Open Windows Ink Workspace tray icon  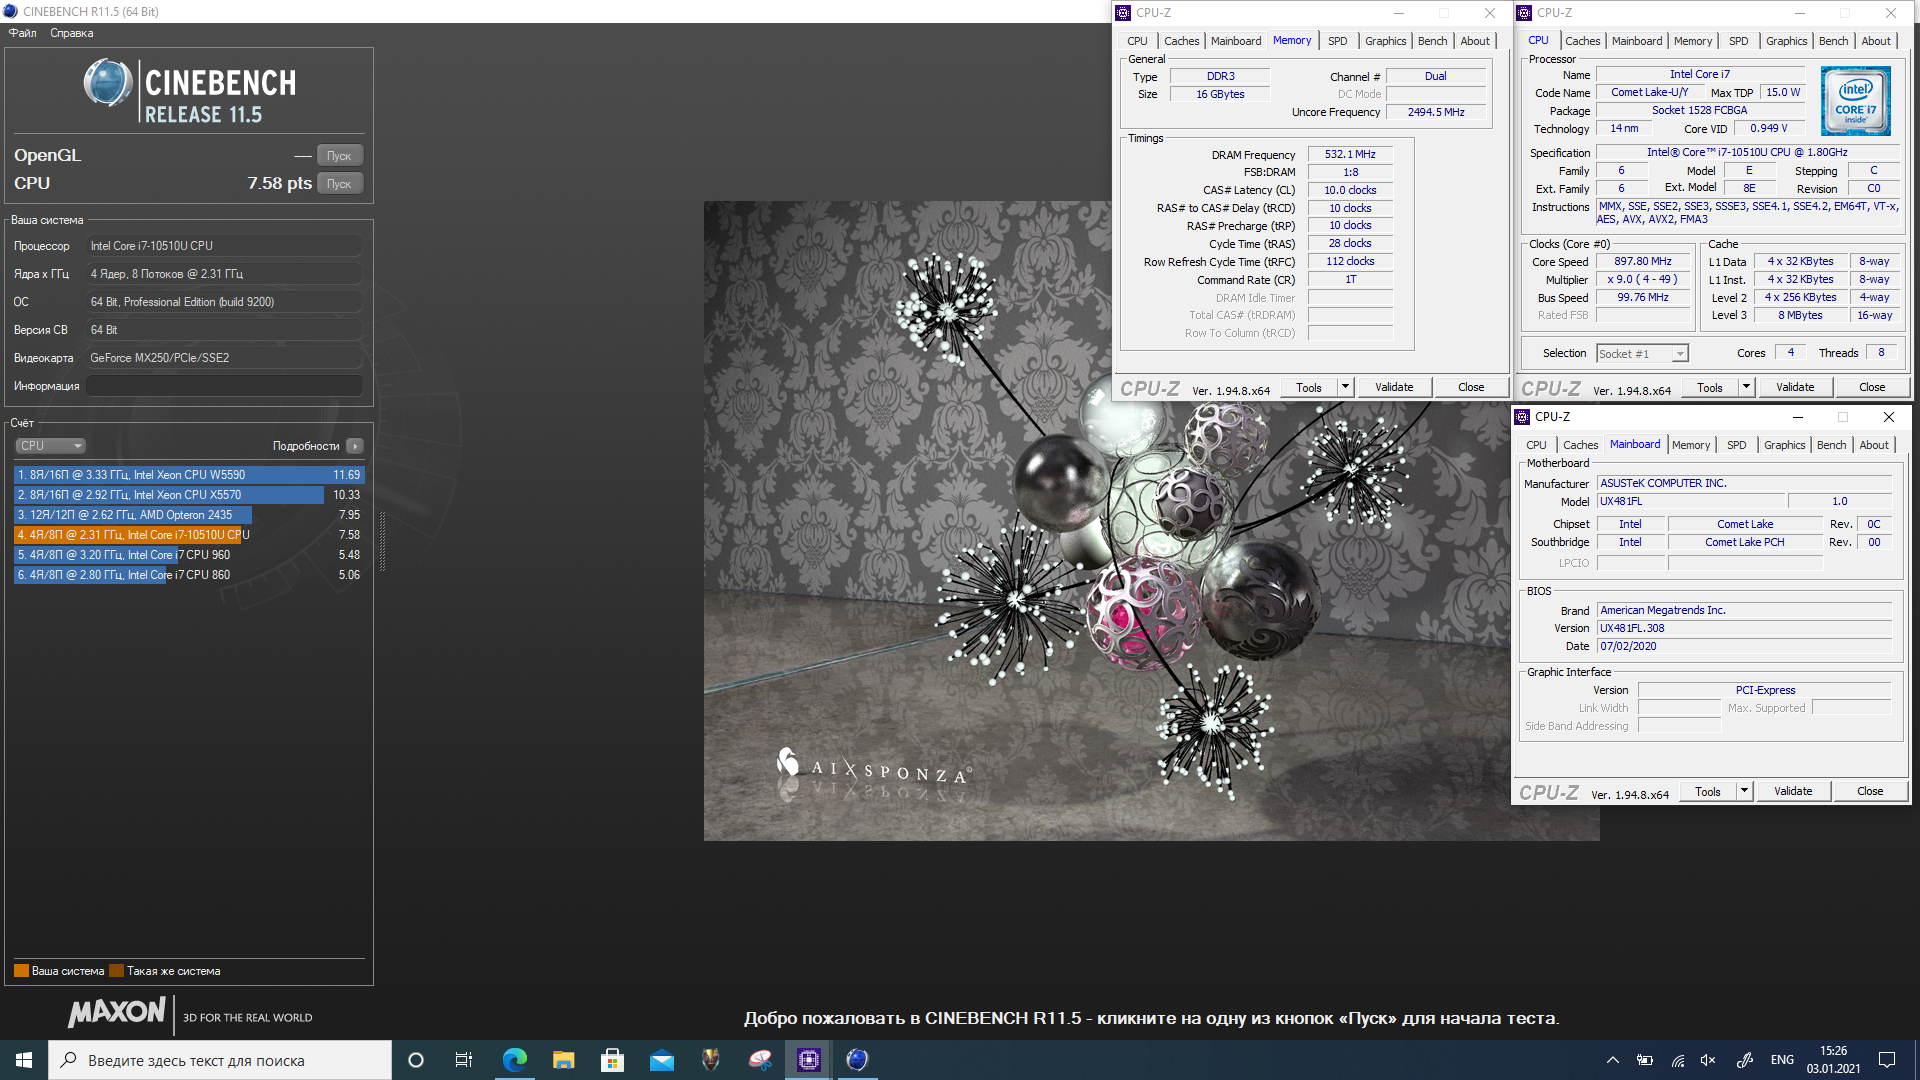click(x=1745, y=1060)
